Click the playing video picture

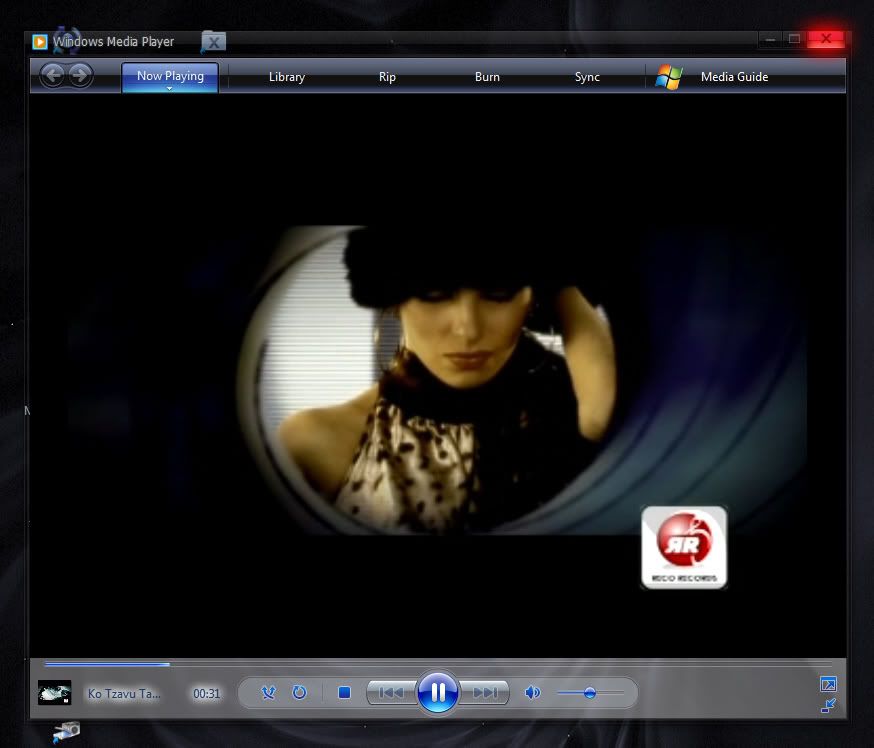438,380
